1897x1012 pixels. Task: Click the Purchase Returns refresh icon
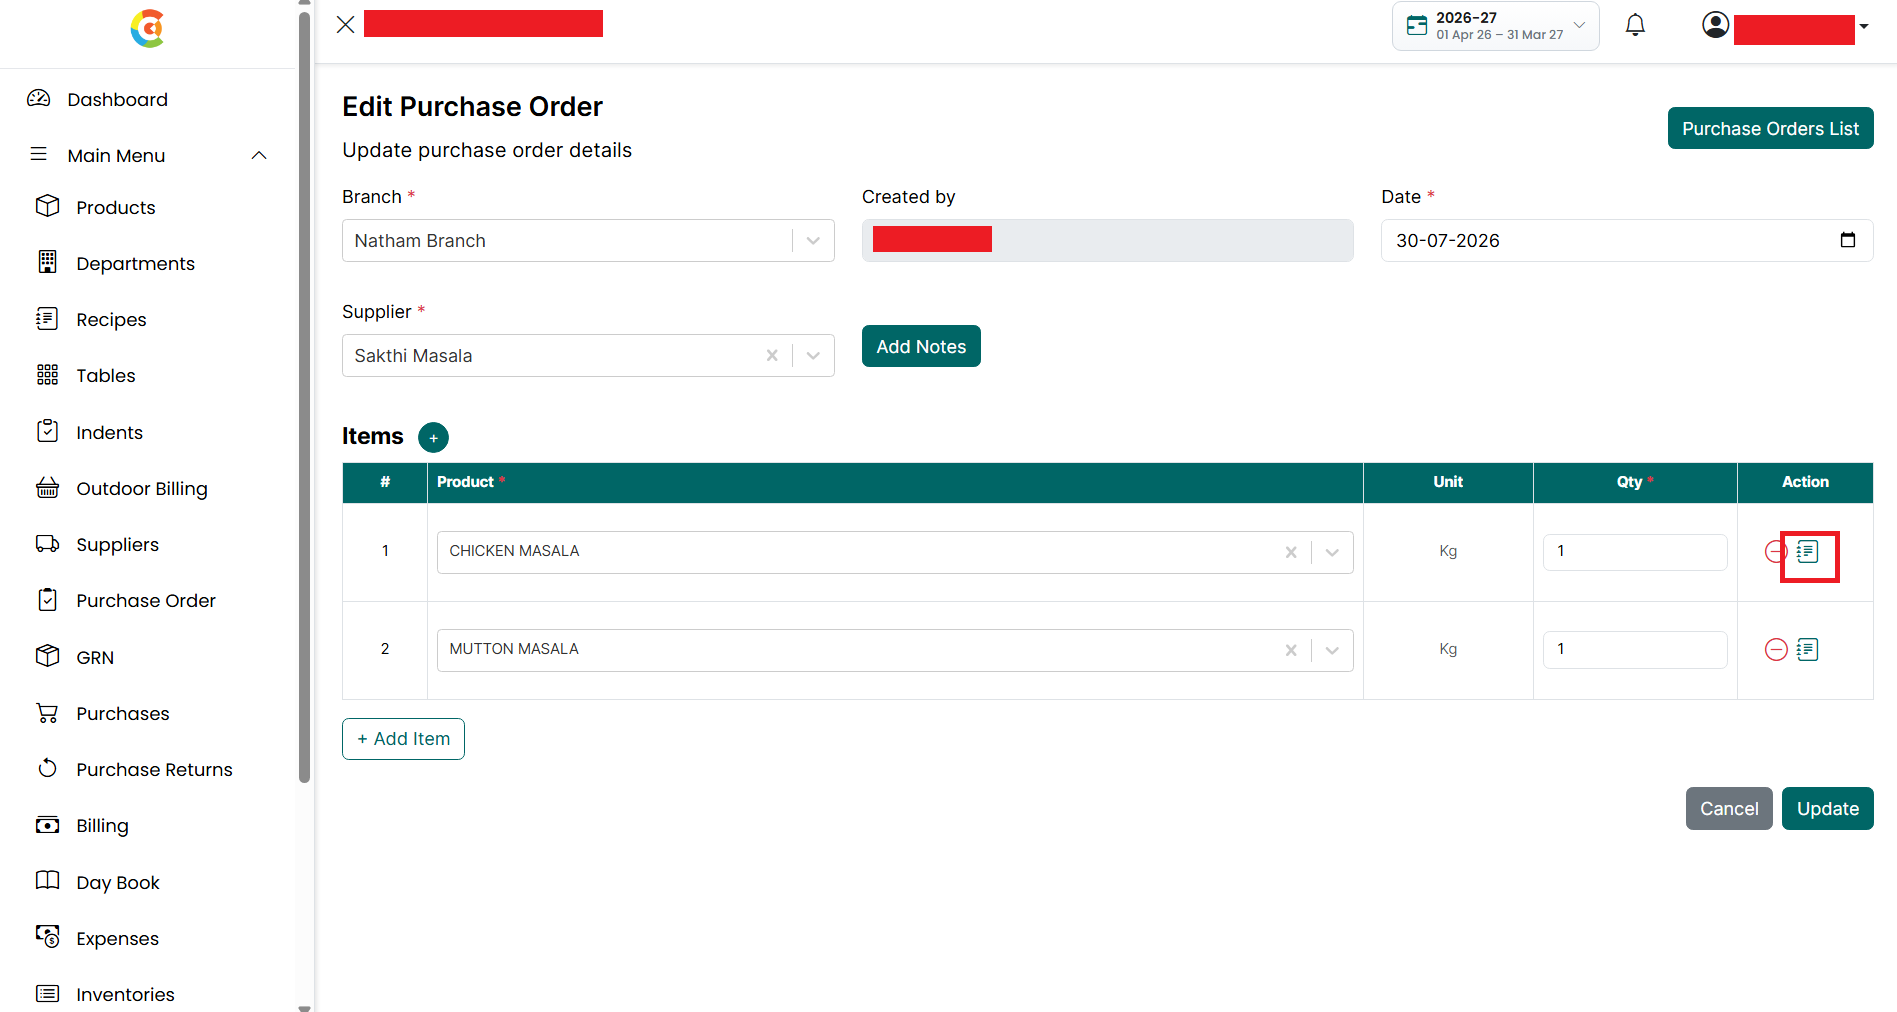47,768
